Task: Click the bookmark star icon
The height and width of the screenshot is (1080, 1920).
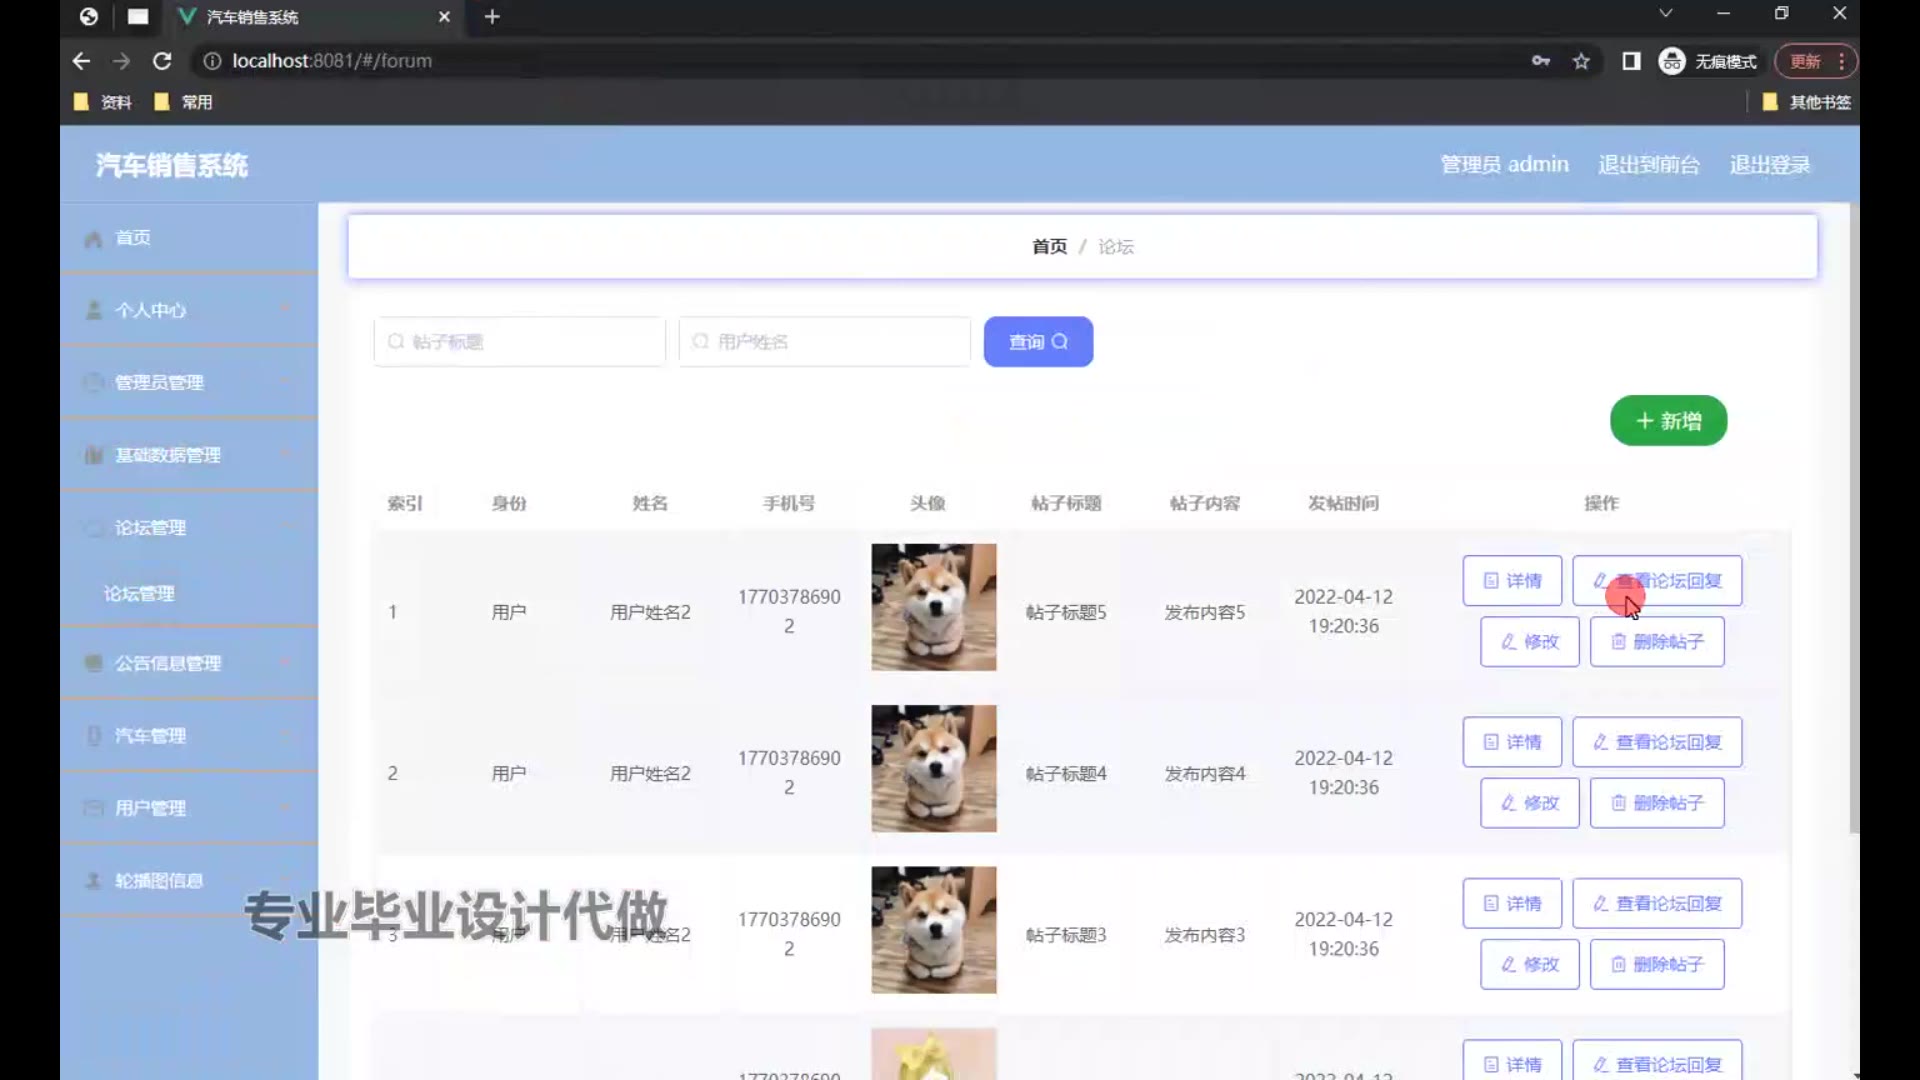Action: point(1581,61)
